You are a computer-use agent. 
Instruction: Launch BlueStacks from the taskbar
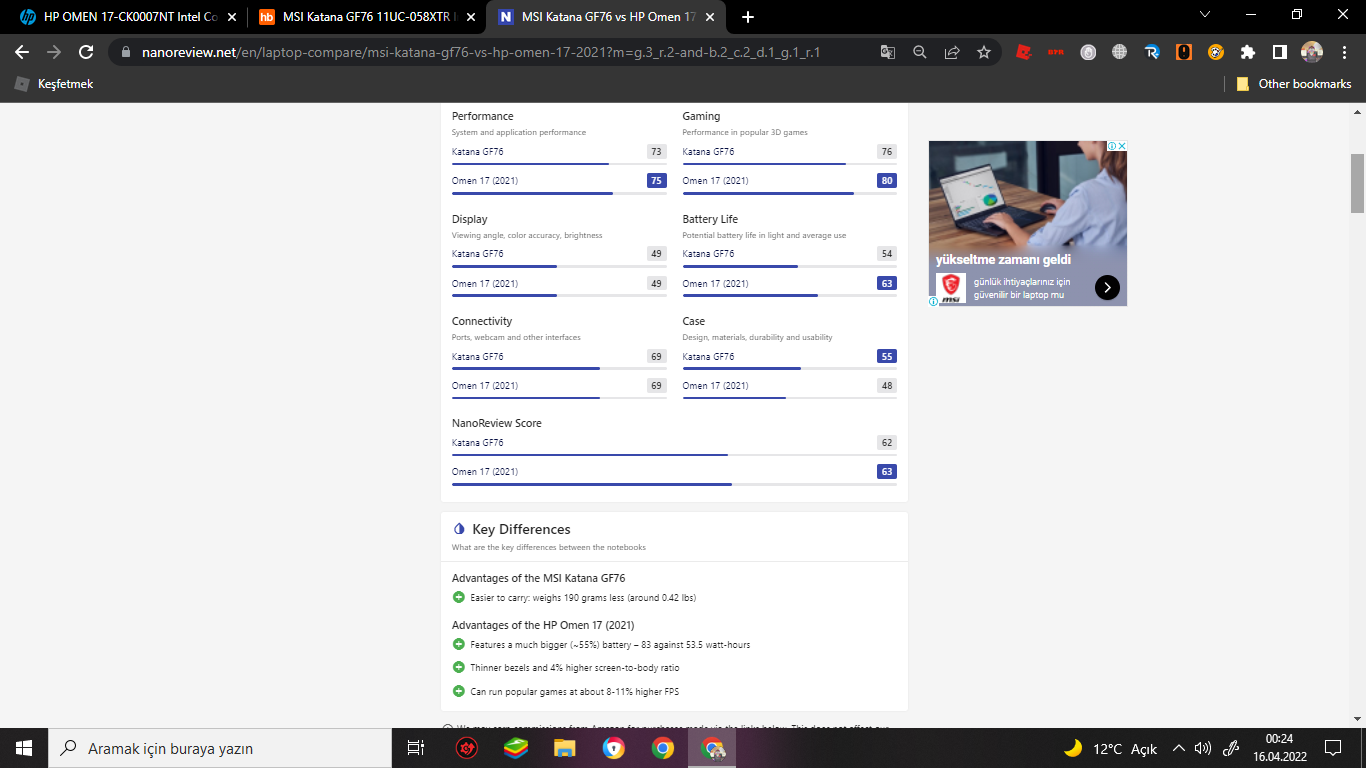click(x=516, y=748)
